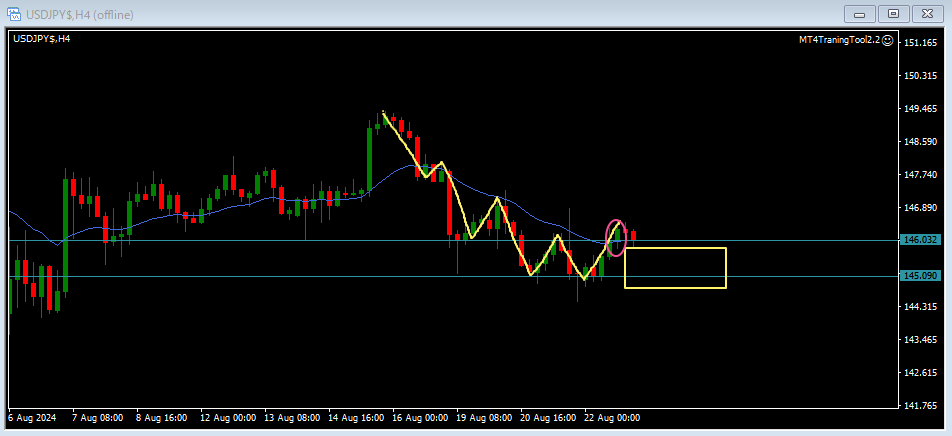
Task: Click the 16 Aug 00:00 time label
Action: 420,417
